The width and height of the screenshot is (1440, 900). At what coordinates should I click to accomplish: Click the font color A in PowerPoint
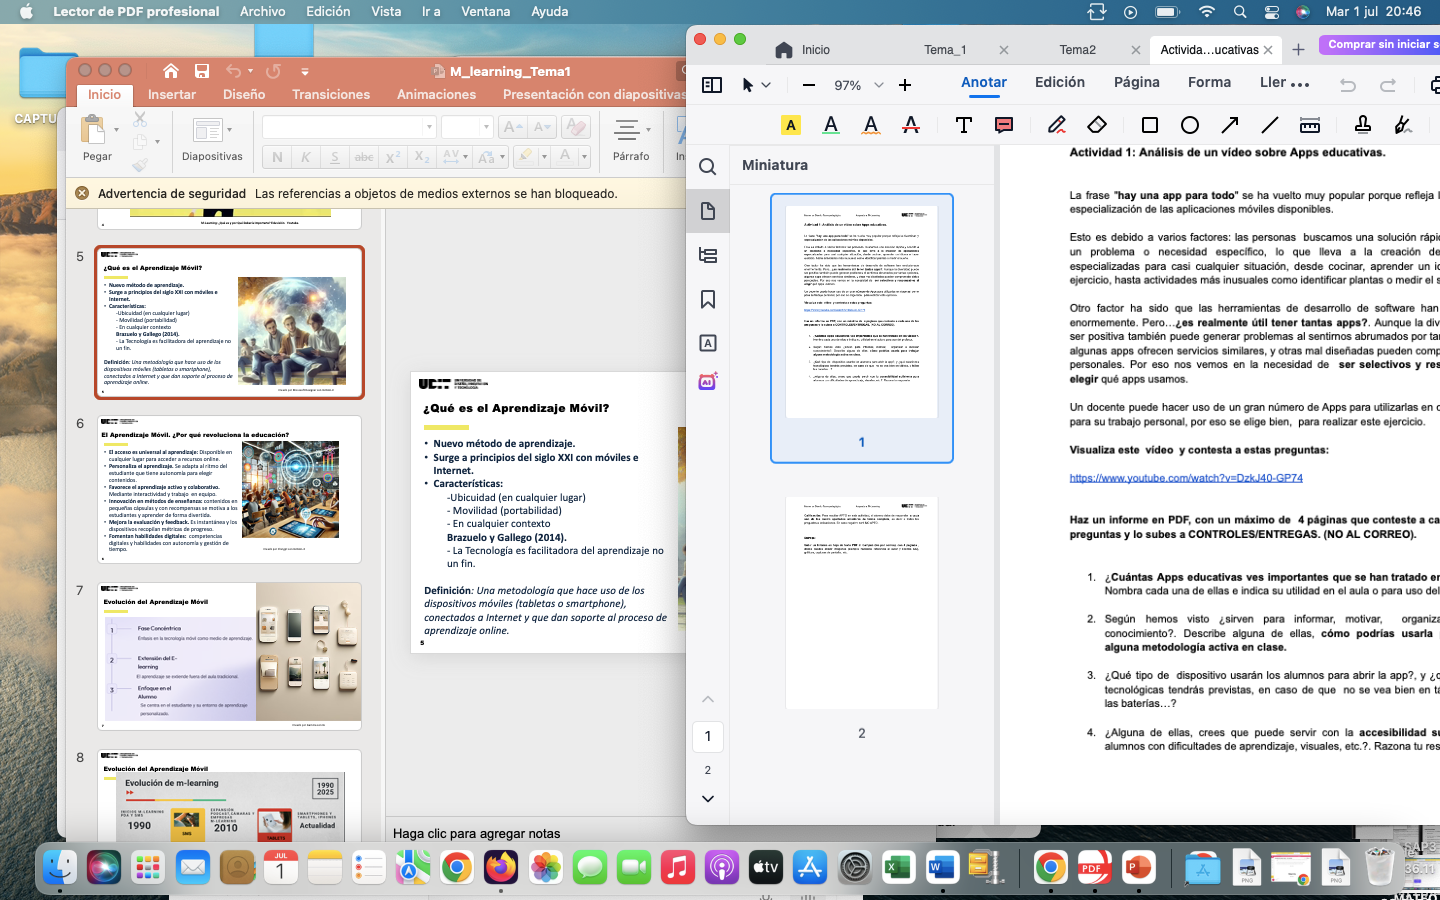tap(565, 157)
